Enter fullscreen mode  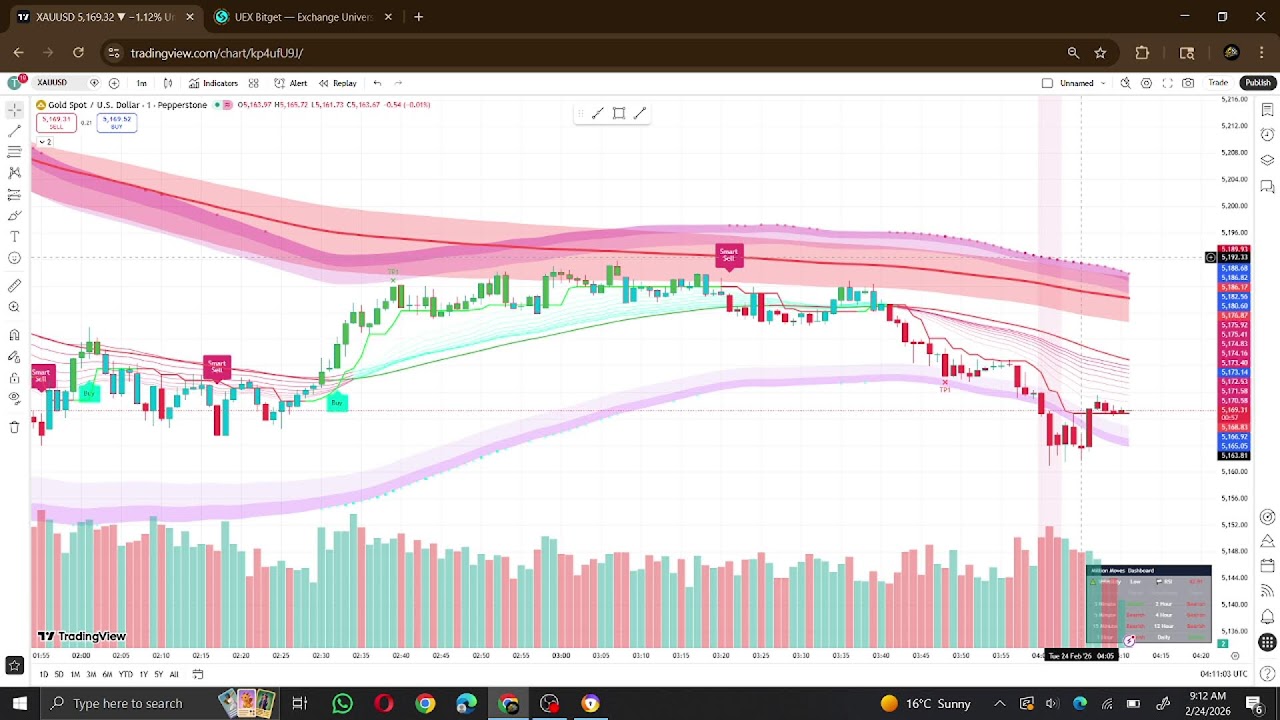pyautogui.click(x=1167, y=83)
